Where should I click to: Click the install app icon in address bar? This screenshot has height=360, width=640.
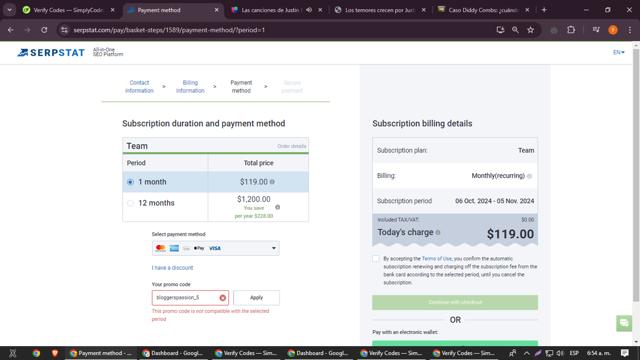[x=500, y=30]
